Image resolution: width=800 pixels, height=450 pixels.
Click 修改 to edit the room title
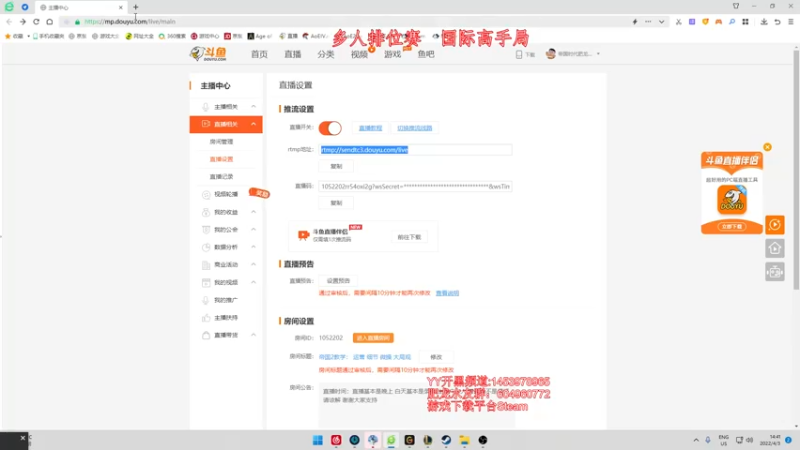(436, 357)
